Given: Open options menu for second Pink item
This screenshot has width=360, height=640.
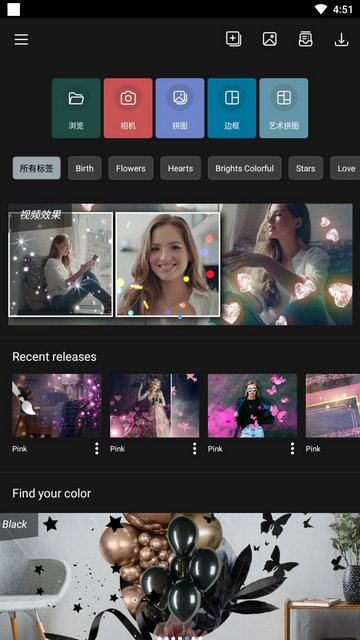Looking at the screenshot, I should (195, 449).
